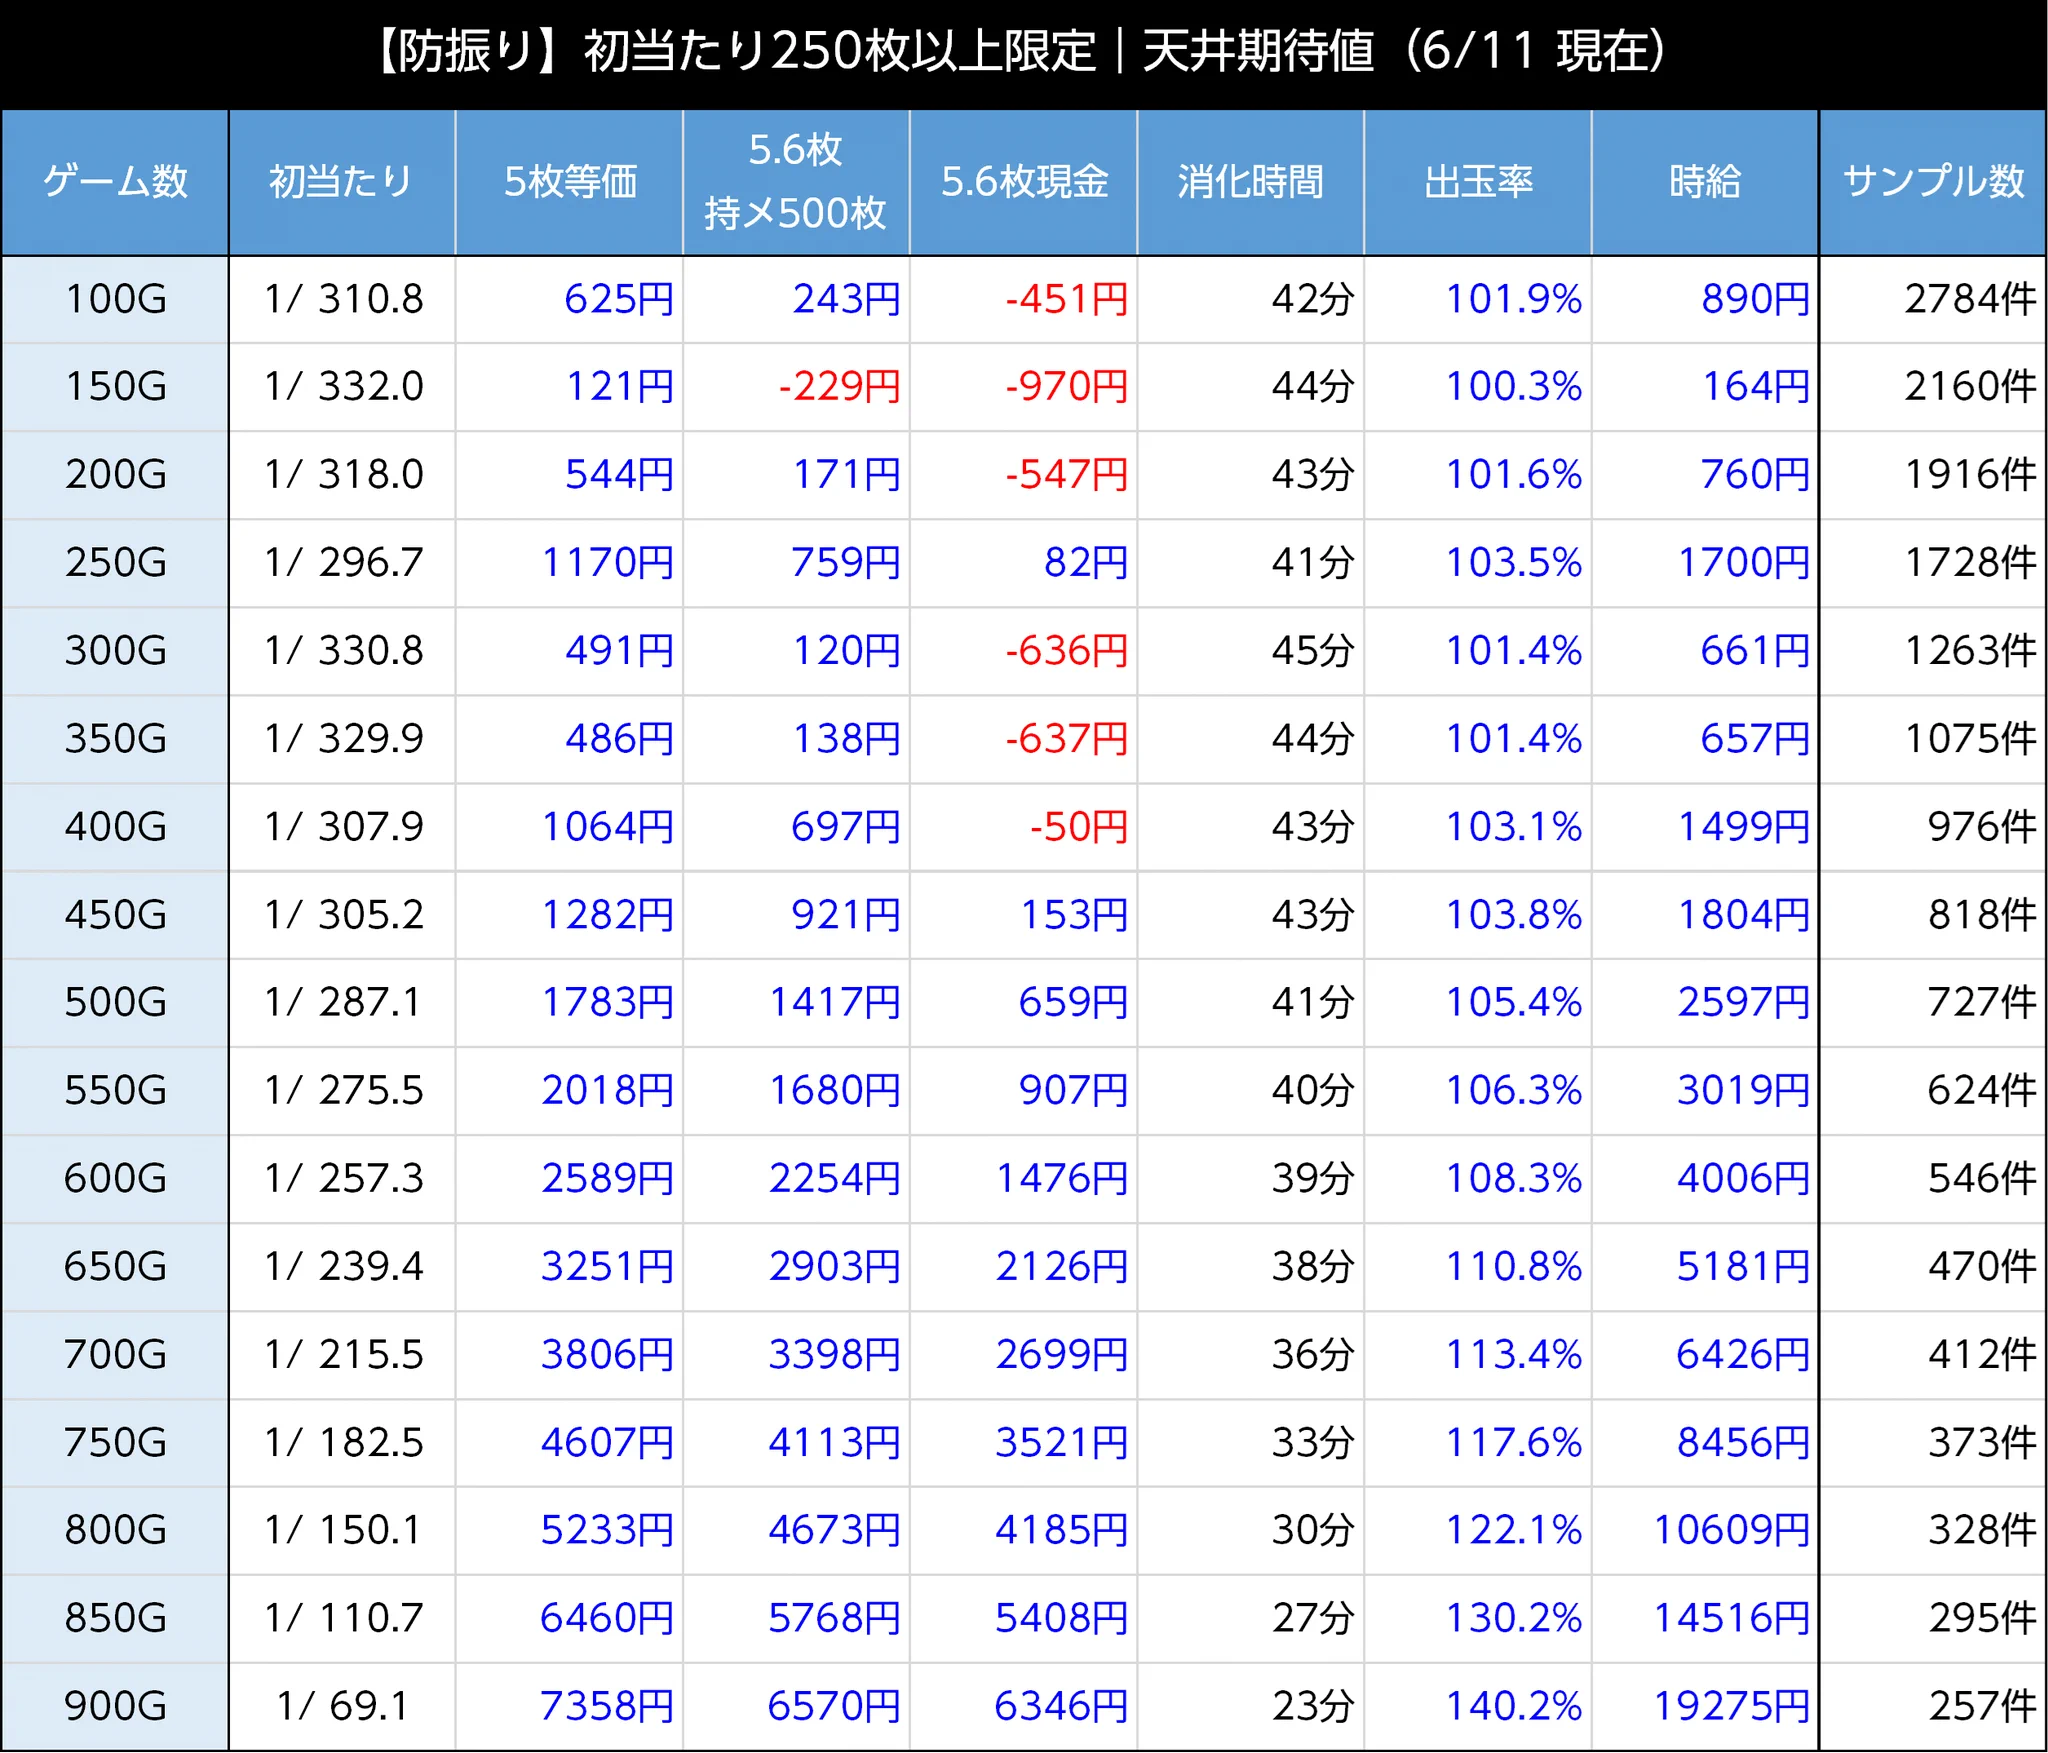Click the 750G row label
The image size is (2048, 1753).
116,1442
